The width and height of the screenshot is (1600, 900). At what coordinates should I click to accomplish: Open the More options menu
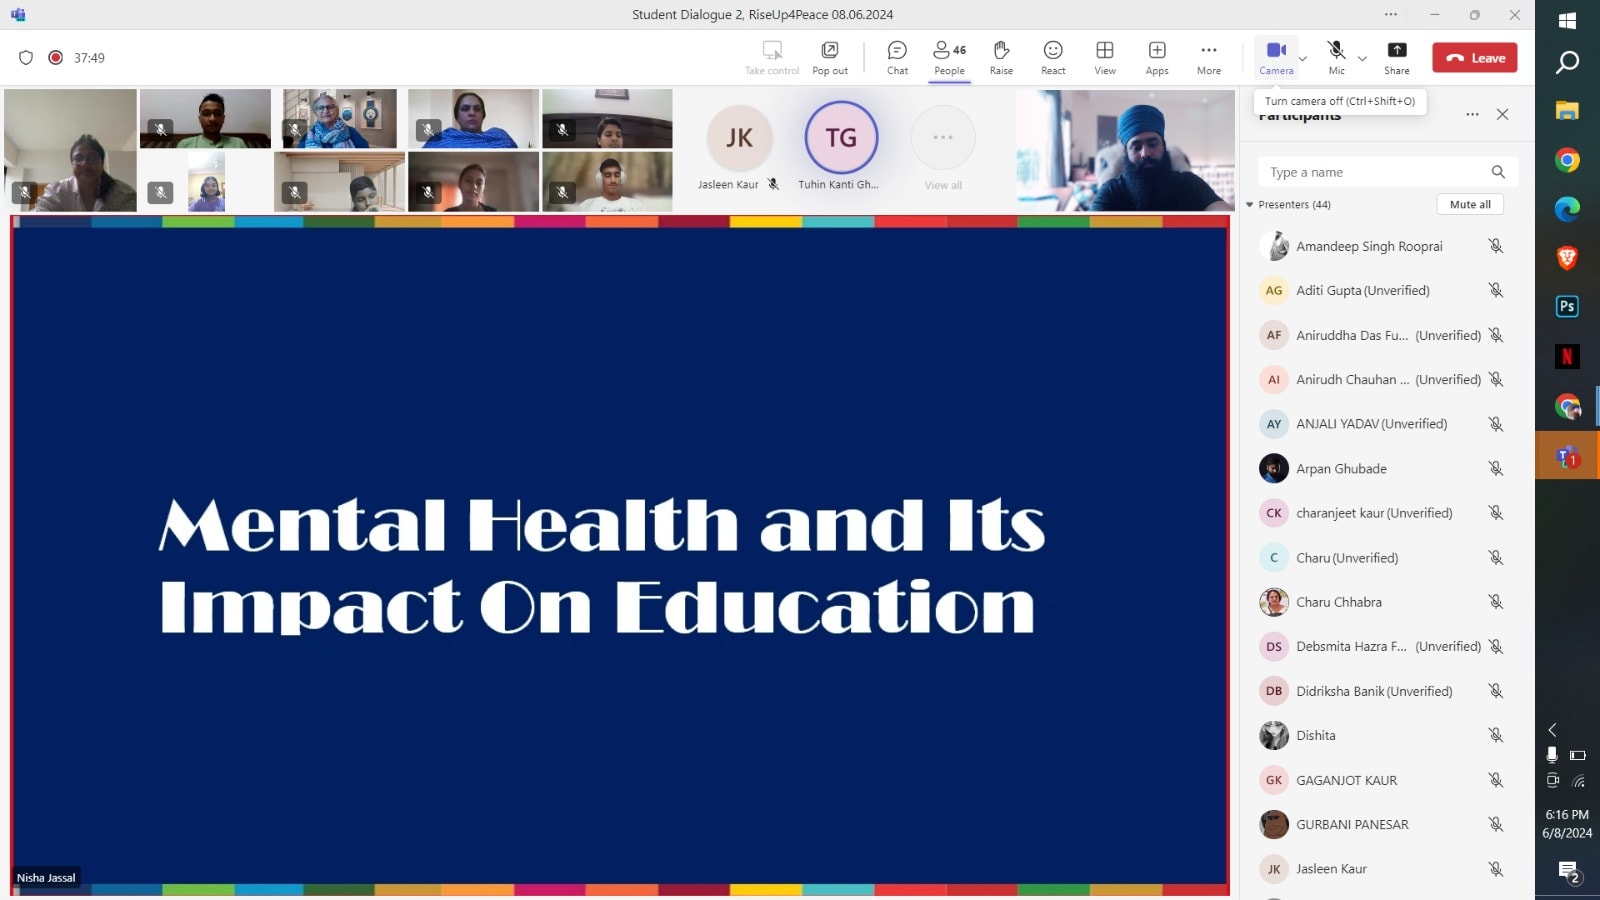(1209, 58)
